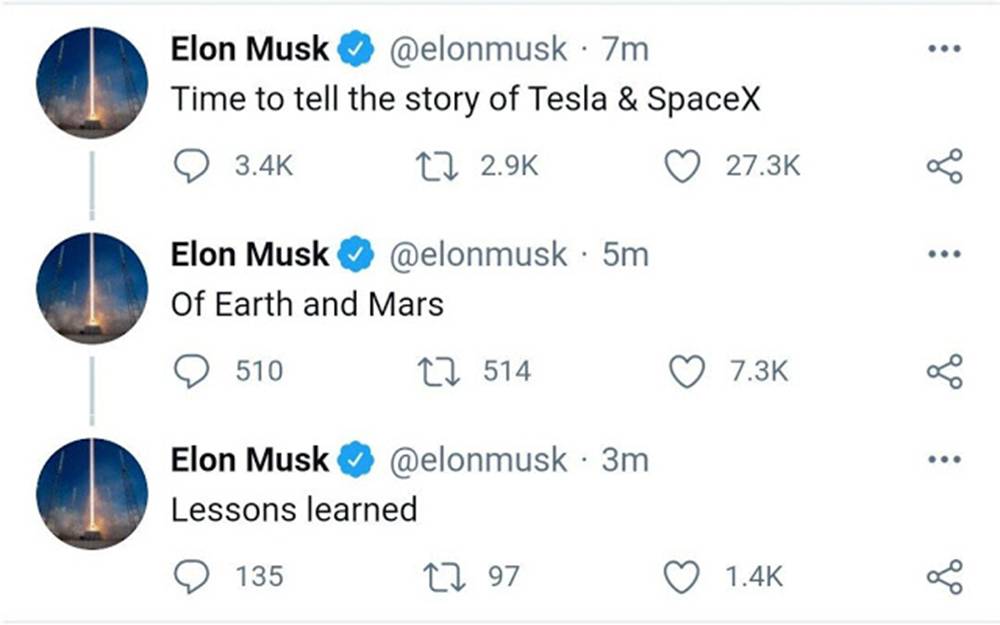
Task: Like the 'Of Earth and Mars' tweet
Action: pos(686,372)
